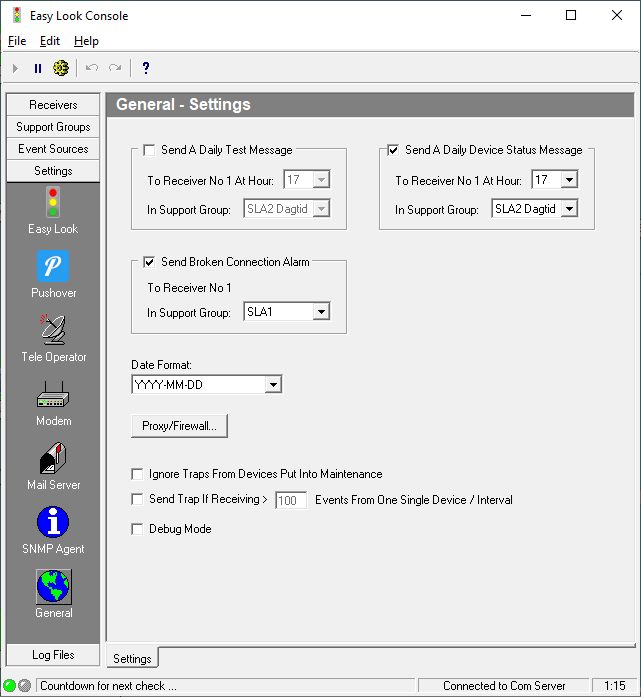Click the Settings sidebar button
Image resolution: width=641 pixels, height=697 pixels.
[x=53, y=171]
